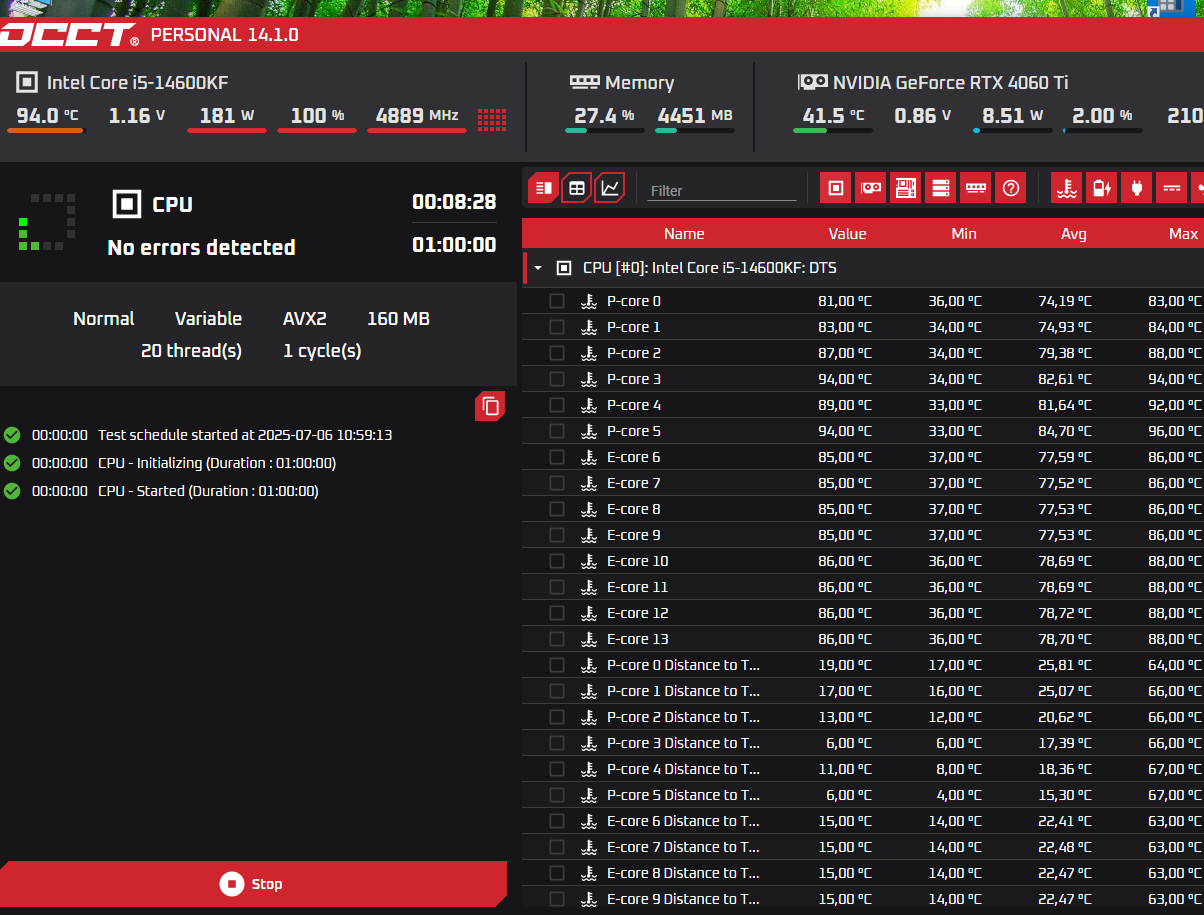Viewport: 1204px width, 915px height.
Task: Tick the P-core 0 checkbox
Action: click(557, 301)
